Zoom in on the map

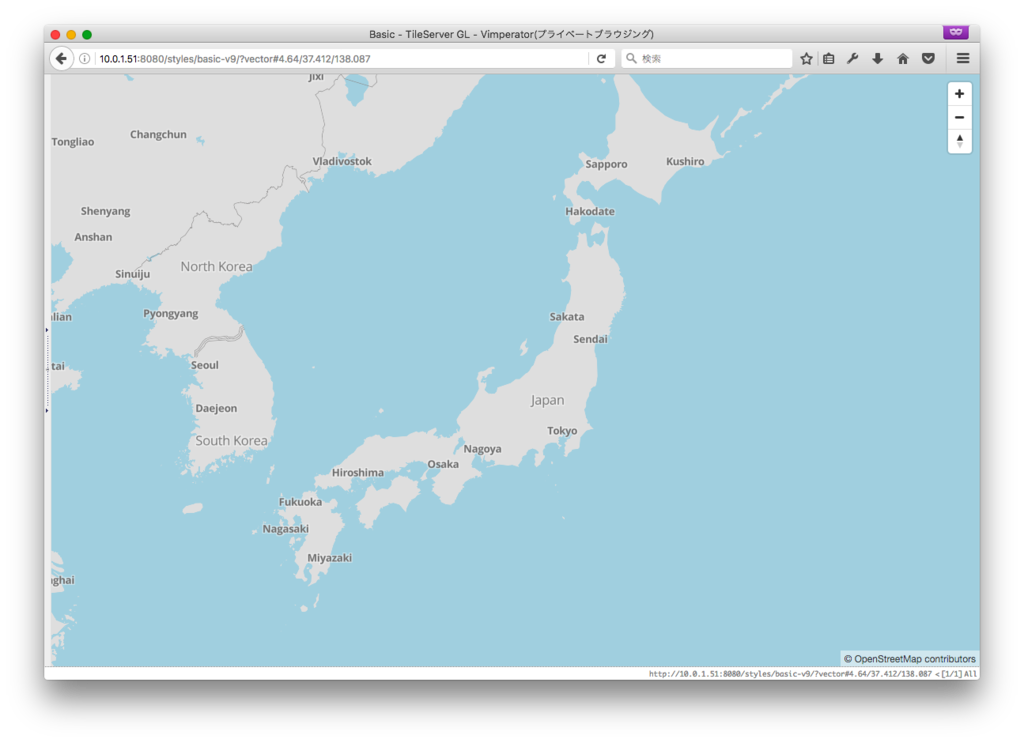point(959,94)
